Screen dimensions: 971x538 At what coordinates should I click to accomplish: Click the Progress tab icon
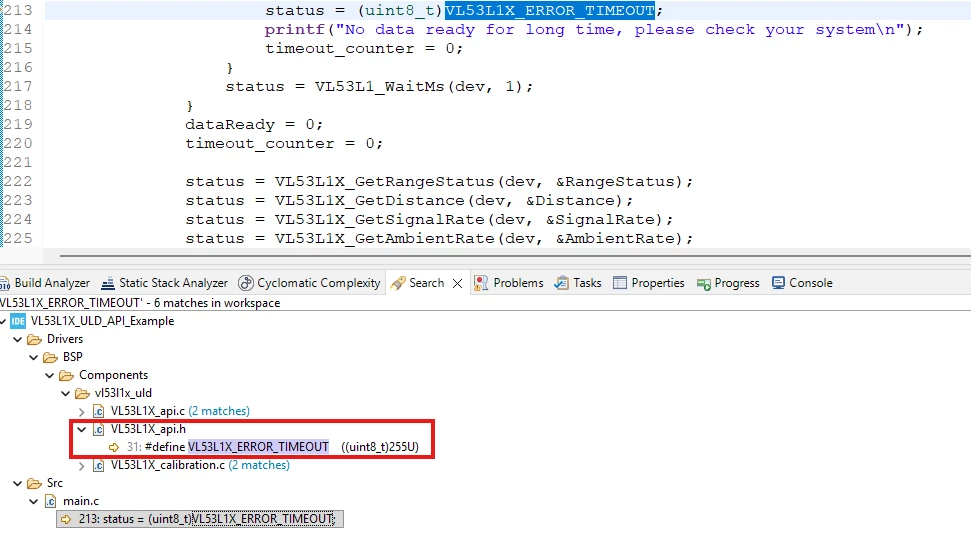point(703,284)
